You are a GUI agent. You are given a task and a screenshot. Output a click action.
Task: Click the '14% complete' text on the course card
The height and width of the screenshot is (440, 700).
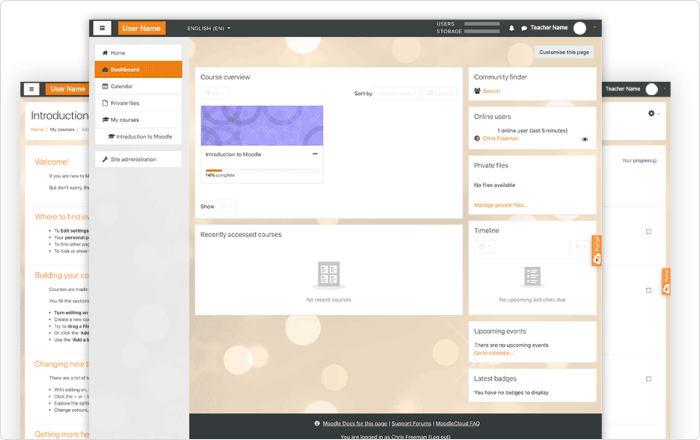click(x=220, y=175)
